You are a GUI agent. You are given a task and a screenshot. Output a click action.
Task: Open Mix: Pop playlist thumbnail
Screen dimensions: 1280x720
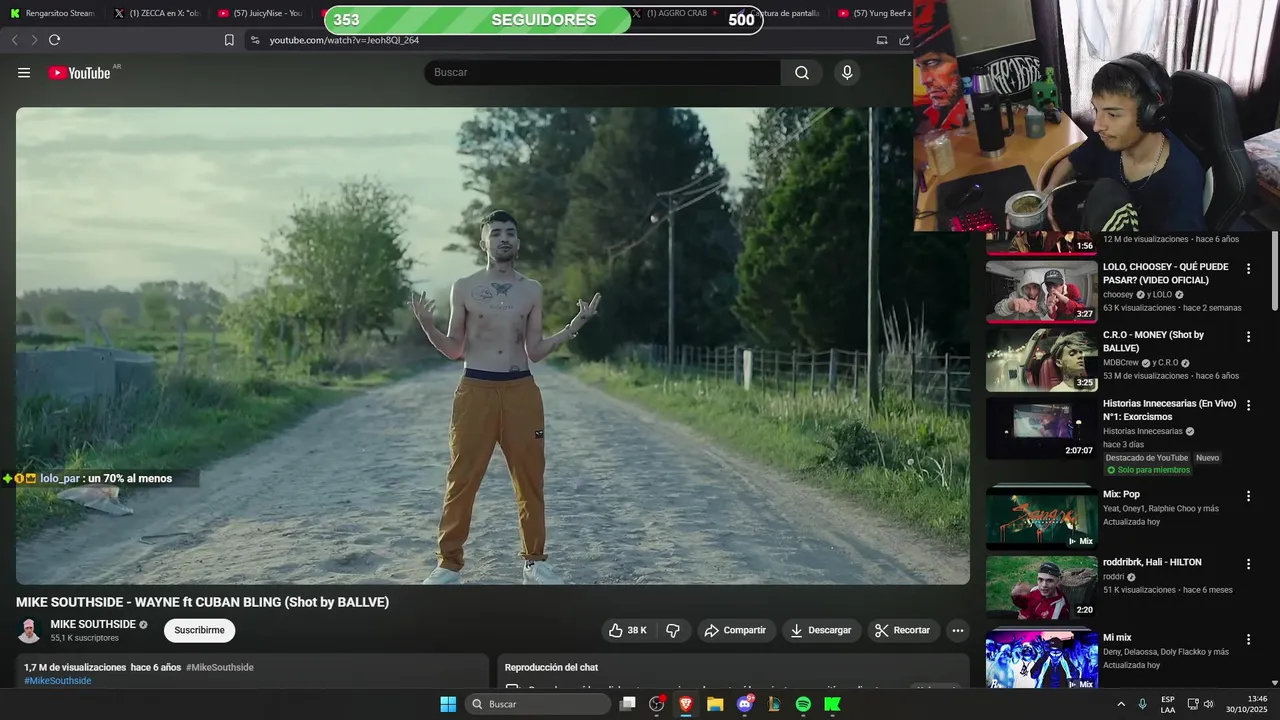coord(1041,518)
